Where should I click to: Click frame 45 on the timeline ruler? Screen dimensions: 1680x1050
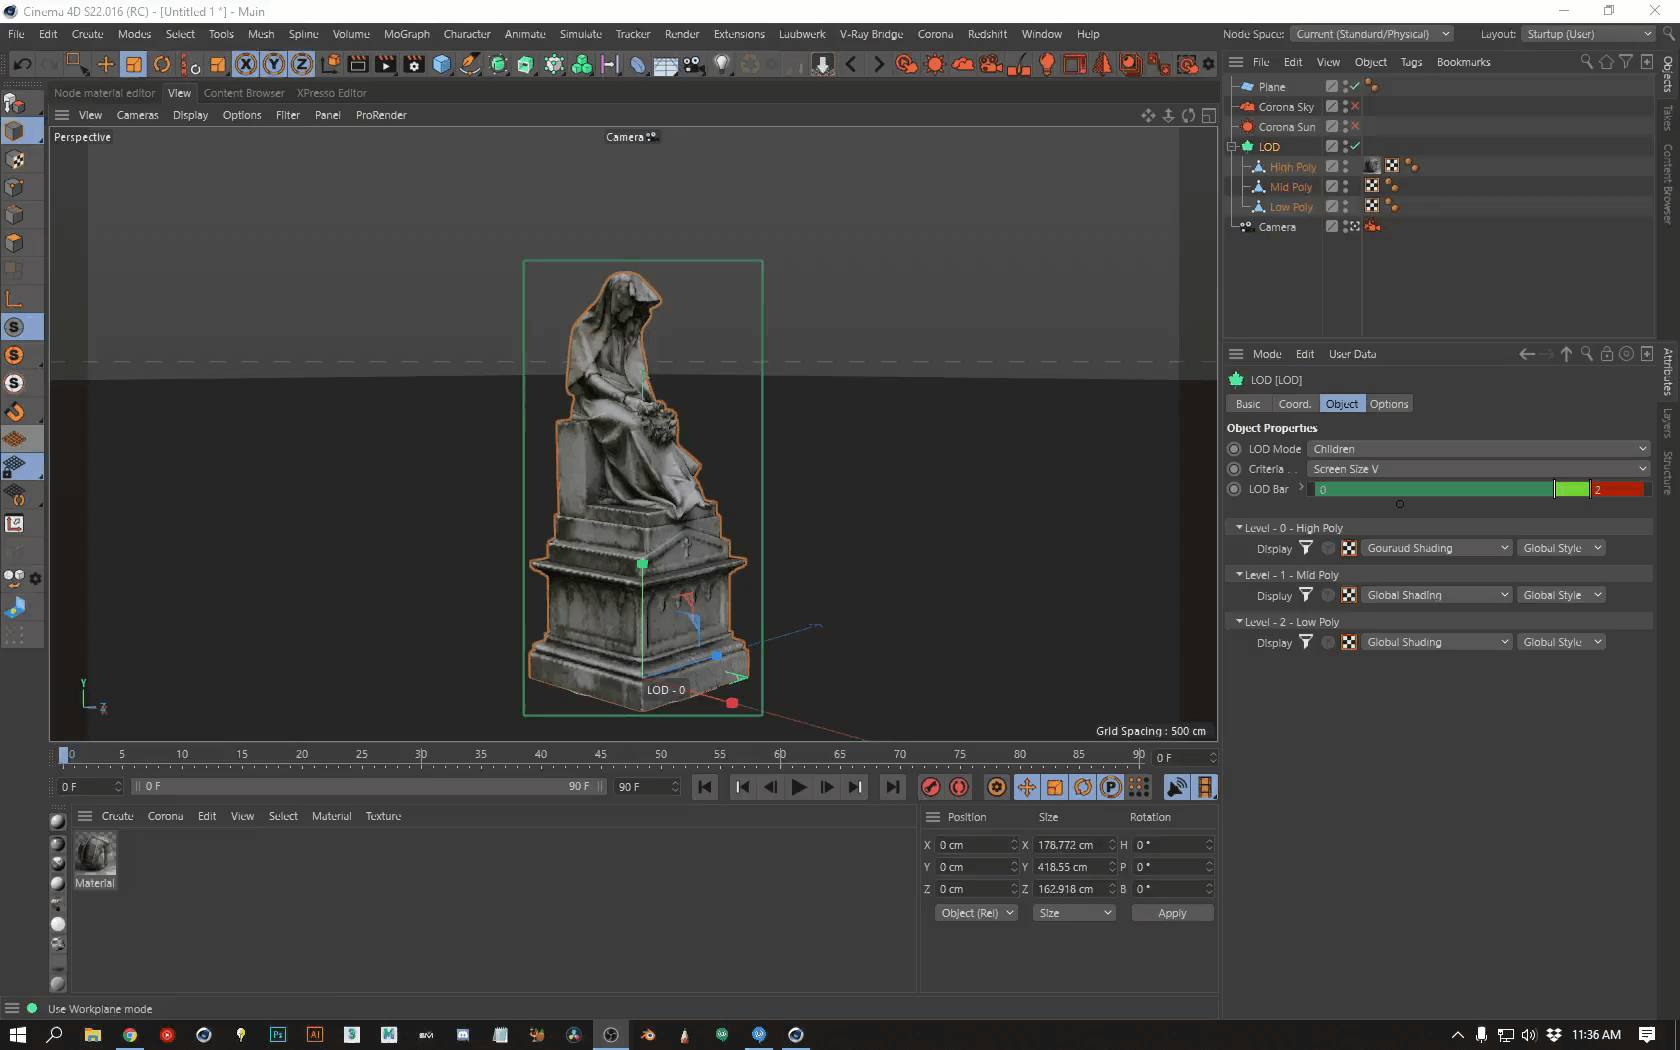point(600,755)
